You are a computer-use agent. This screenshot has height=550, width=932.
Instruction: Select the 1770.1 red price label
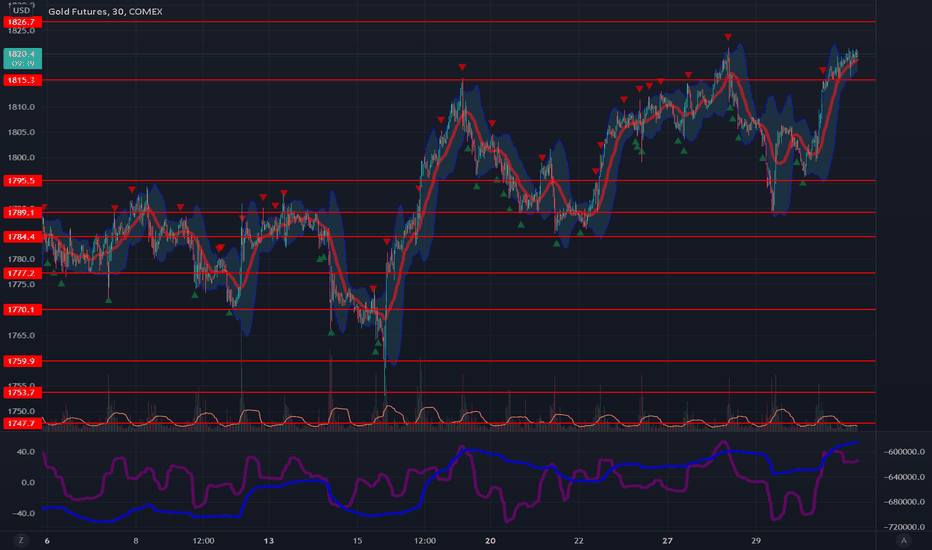tap(23, 310)
